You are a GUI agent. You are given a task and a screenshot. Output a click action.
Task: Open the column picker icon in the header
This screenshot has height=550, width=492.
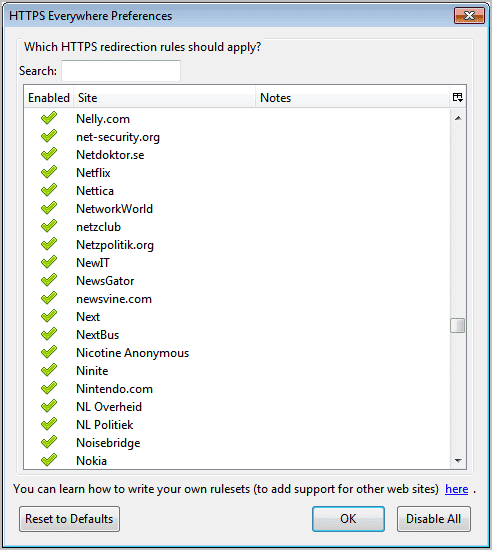point(458,98)
